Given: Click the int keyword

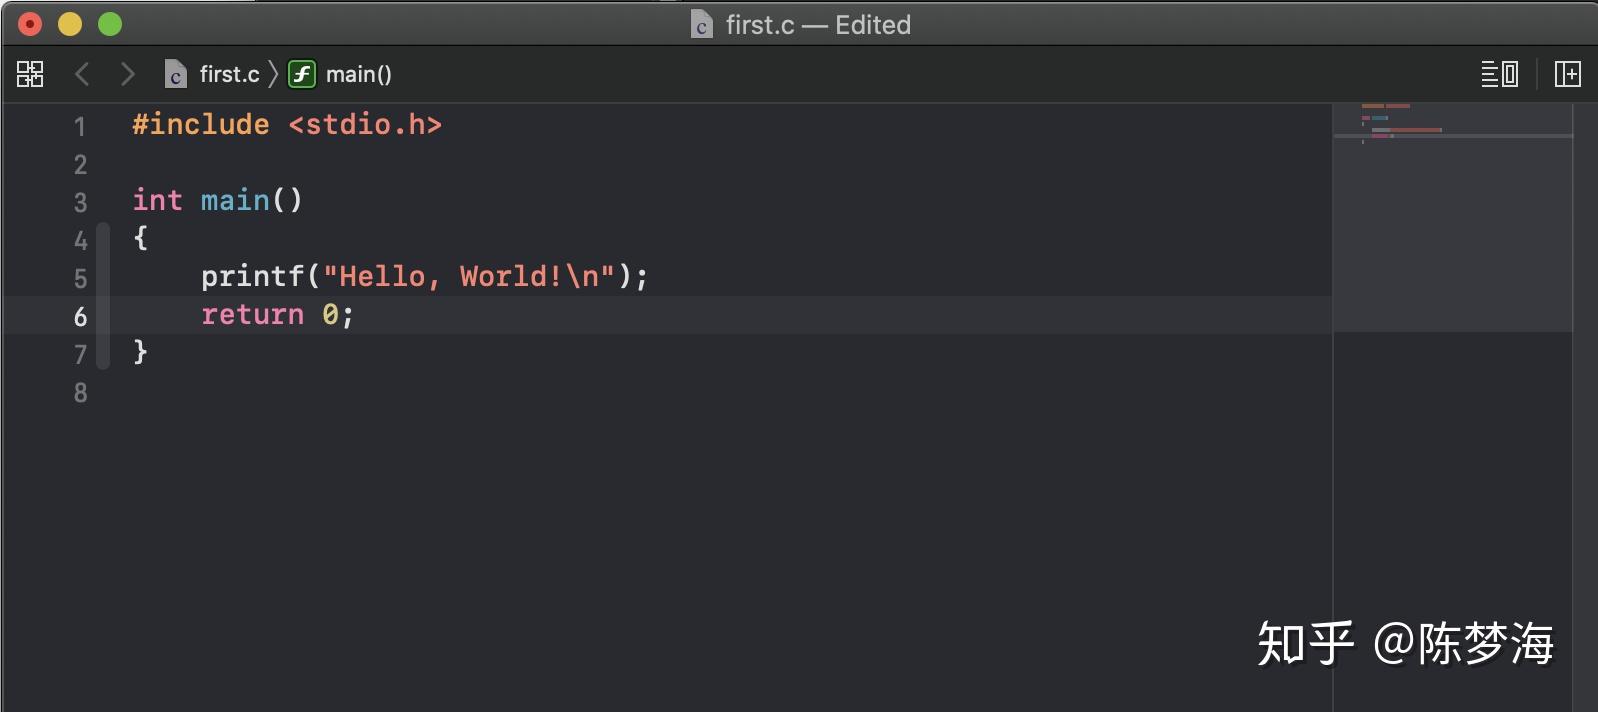Looking at the screenshot, I should click(x=158, y=200).
